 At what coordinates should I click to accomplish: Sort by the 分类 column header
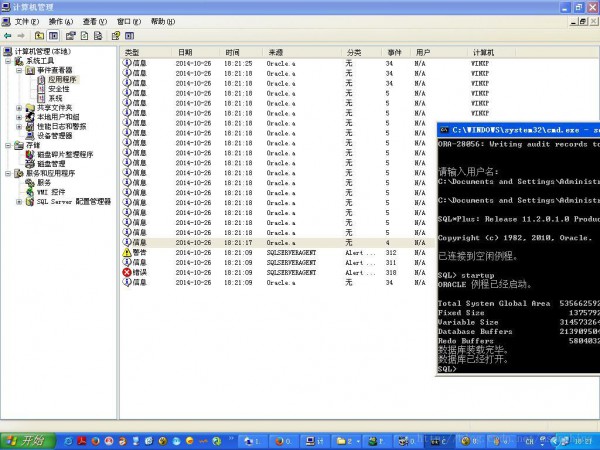click(362, 52)
